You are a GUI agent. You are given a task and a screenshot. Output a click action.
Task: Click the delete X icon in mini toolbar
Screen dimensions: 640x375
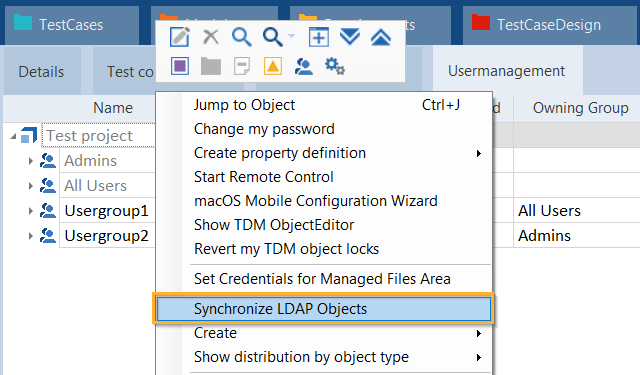tap(211, 37)
